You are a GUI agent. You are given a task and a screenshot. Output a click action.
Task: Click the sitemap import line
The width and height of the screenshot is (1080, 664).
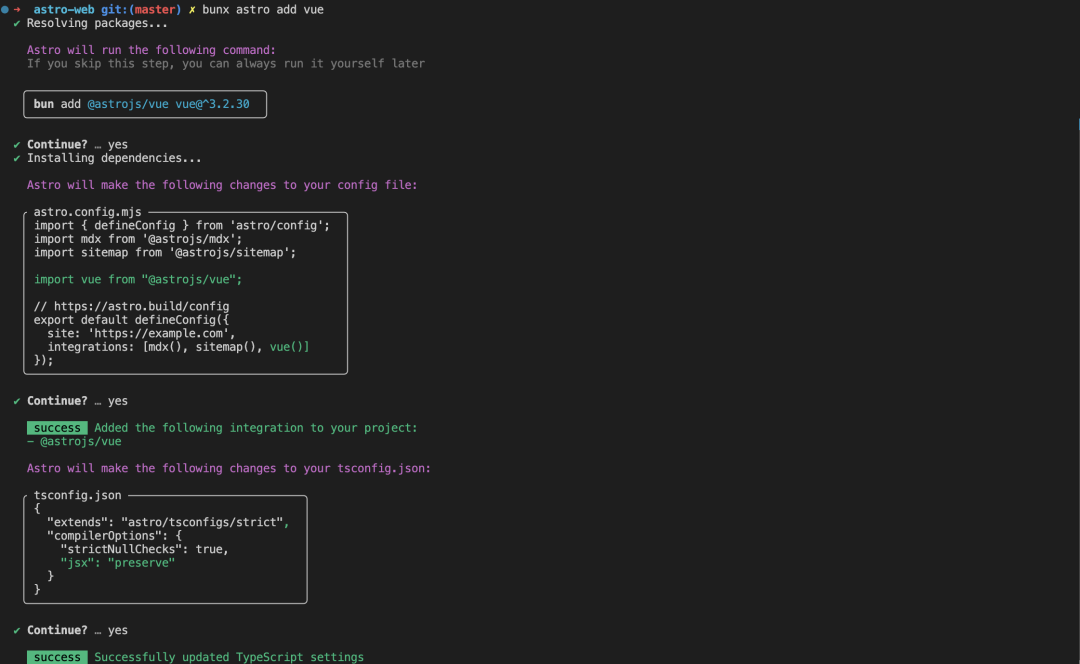click(x=165, y=253)
